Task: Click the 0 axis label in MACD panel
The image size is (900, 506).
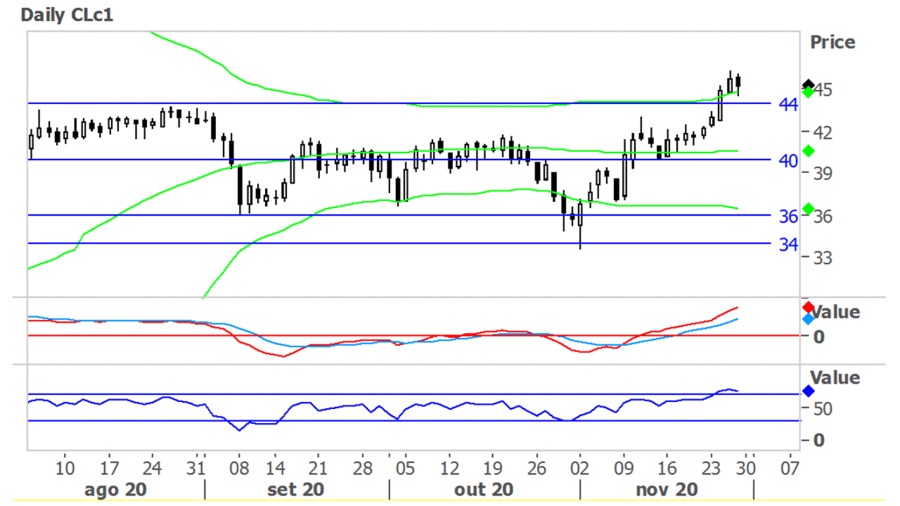Action: (x=819, y=337)
